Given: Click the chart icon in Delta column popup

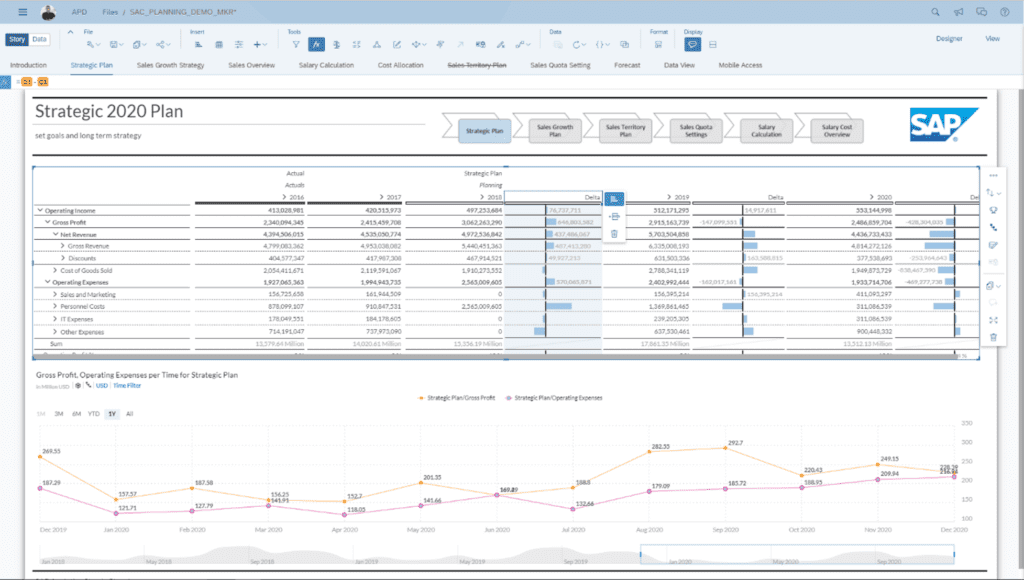Looking at the screenshot, I should pos(614,199).
